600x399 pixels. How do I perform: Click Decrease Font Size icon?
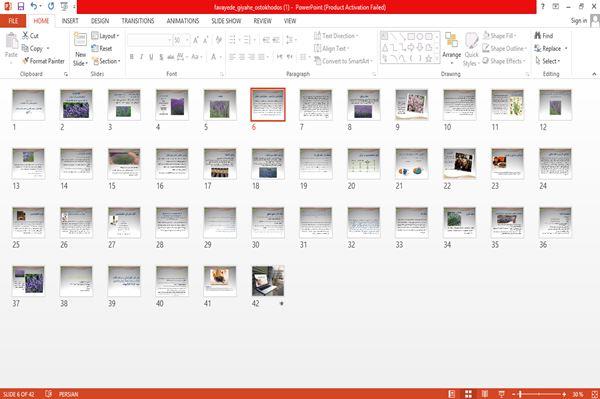click(205, 40)
